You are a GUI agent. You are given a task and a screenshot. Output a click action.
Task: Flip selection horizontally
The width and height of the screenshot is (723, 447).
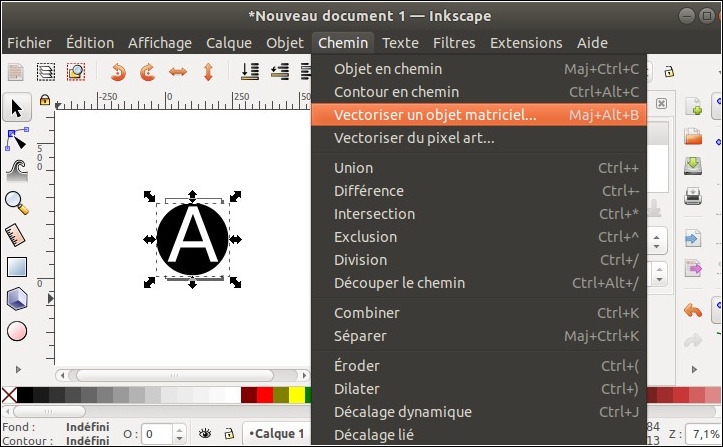[x=178, y=72]
